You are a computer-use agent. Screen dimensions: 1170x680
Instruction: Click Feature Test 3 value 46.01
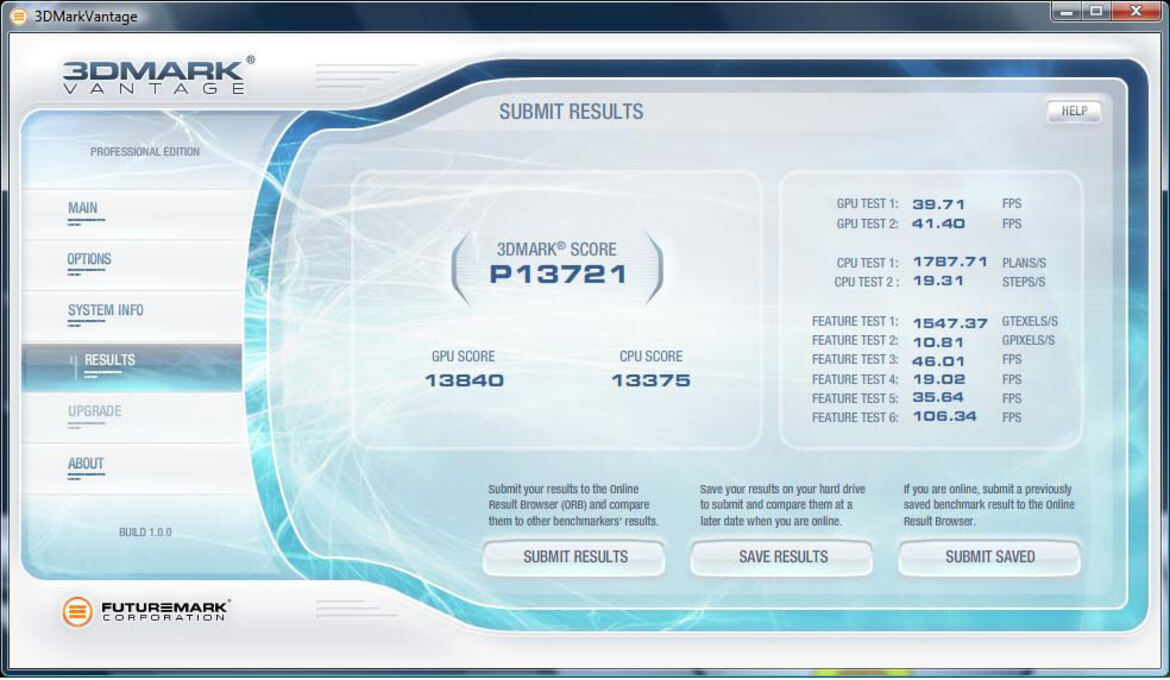coord(939,361)
